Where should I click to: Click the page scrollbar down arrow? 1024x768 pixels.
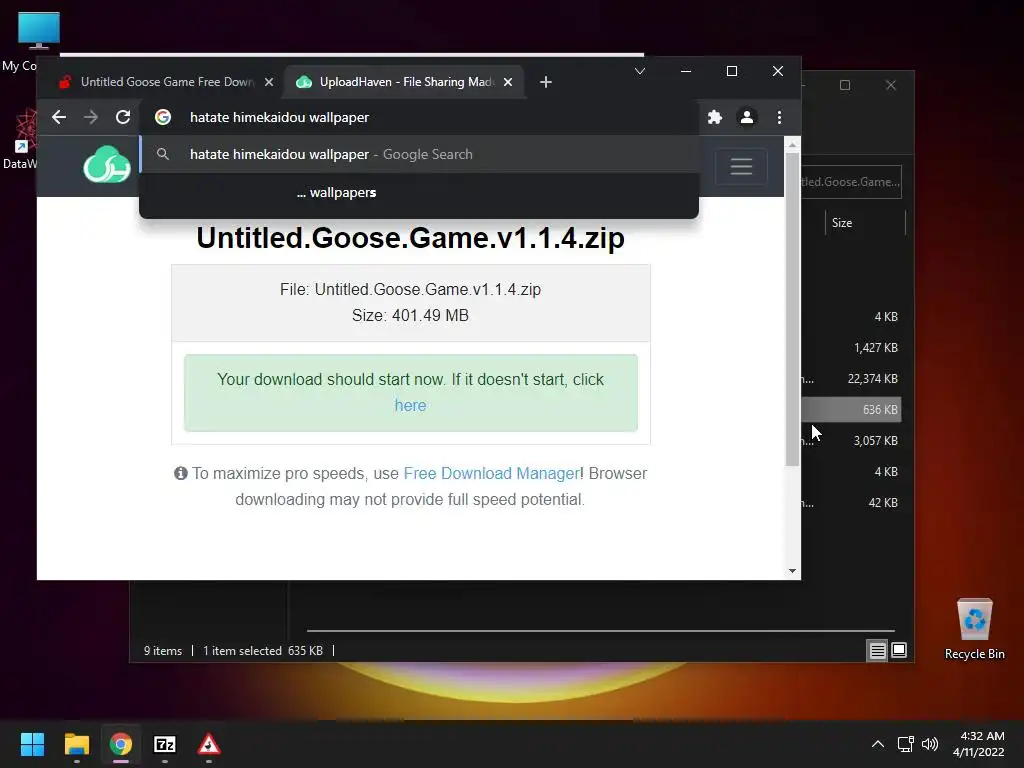click(x=792, y=571)
